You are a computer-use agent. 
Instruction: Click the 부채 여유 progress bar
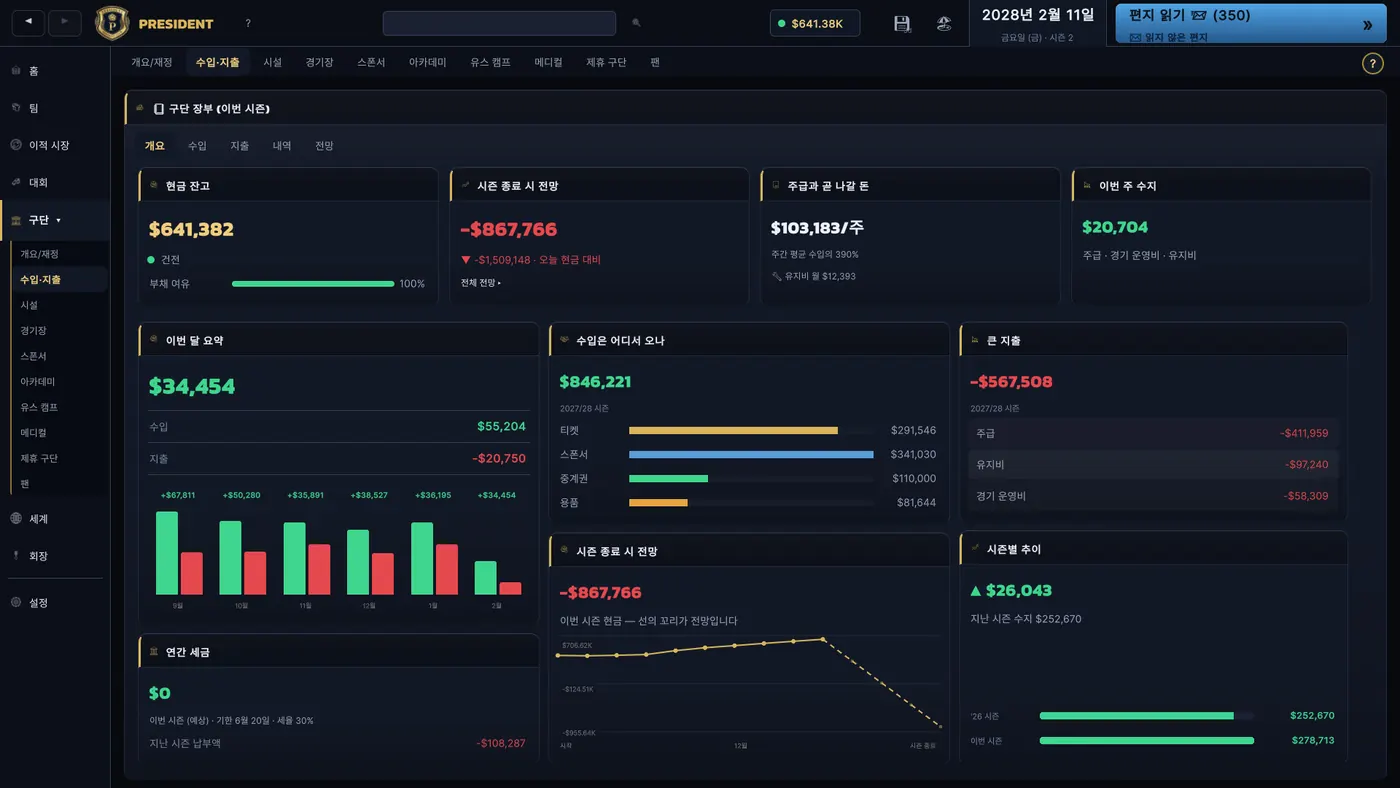pos(313,284)
